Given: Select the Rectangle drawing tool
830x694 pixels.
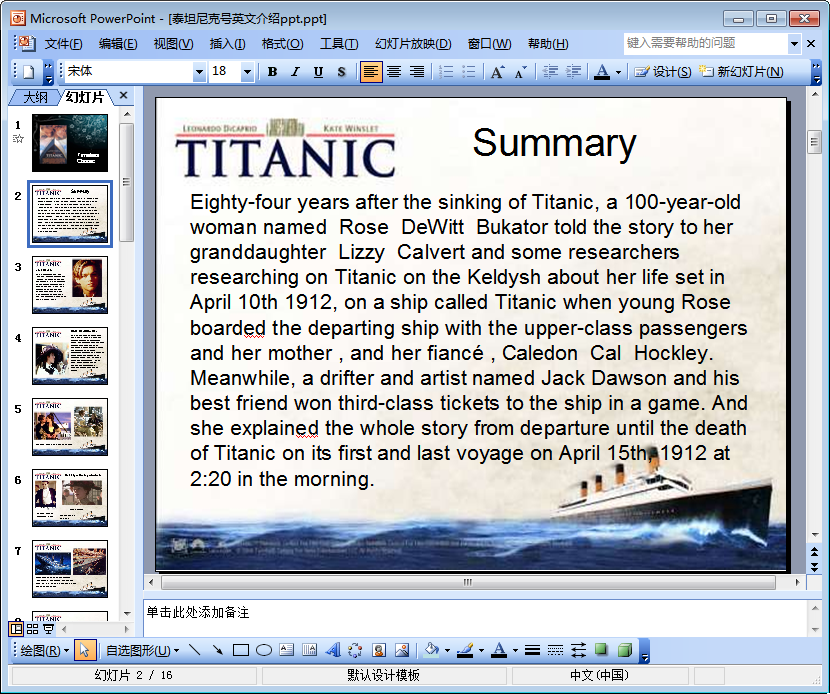Looking at the screenshot, I should [x=241, y=650].
